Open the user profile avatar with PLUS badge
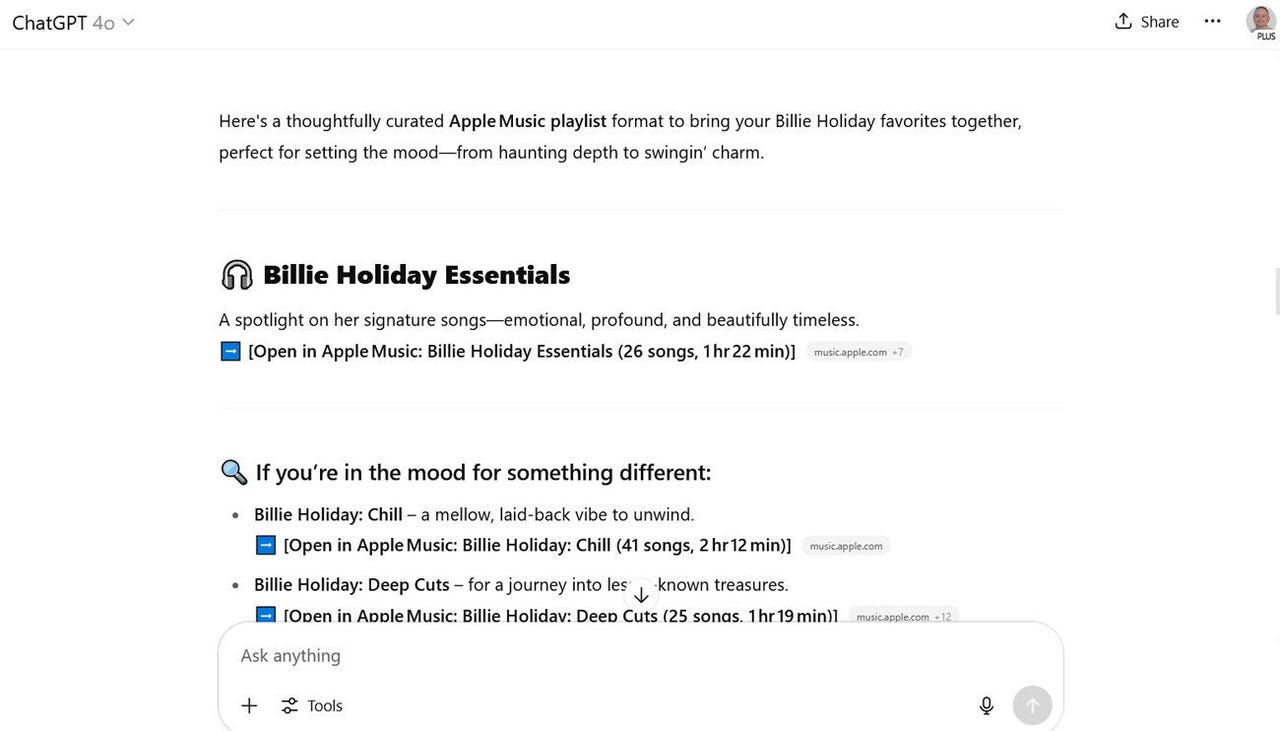 click(1262, 22)
